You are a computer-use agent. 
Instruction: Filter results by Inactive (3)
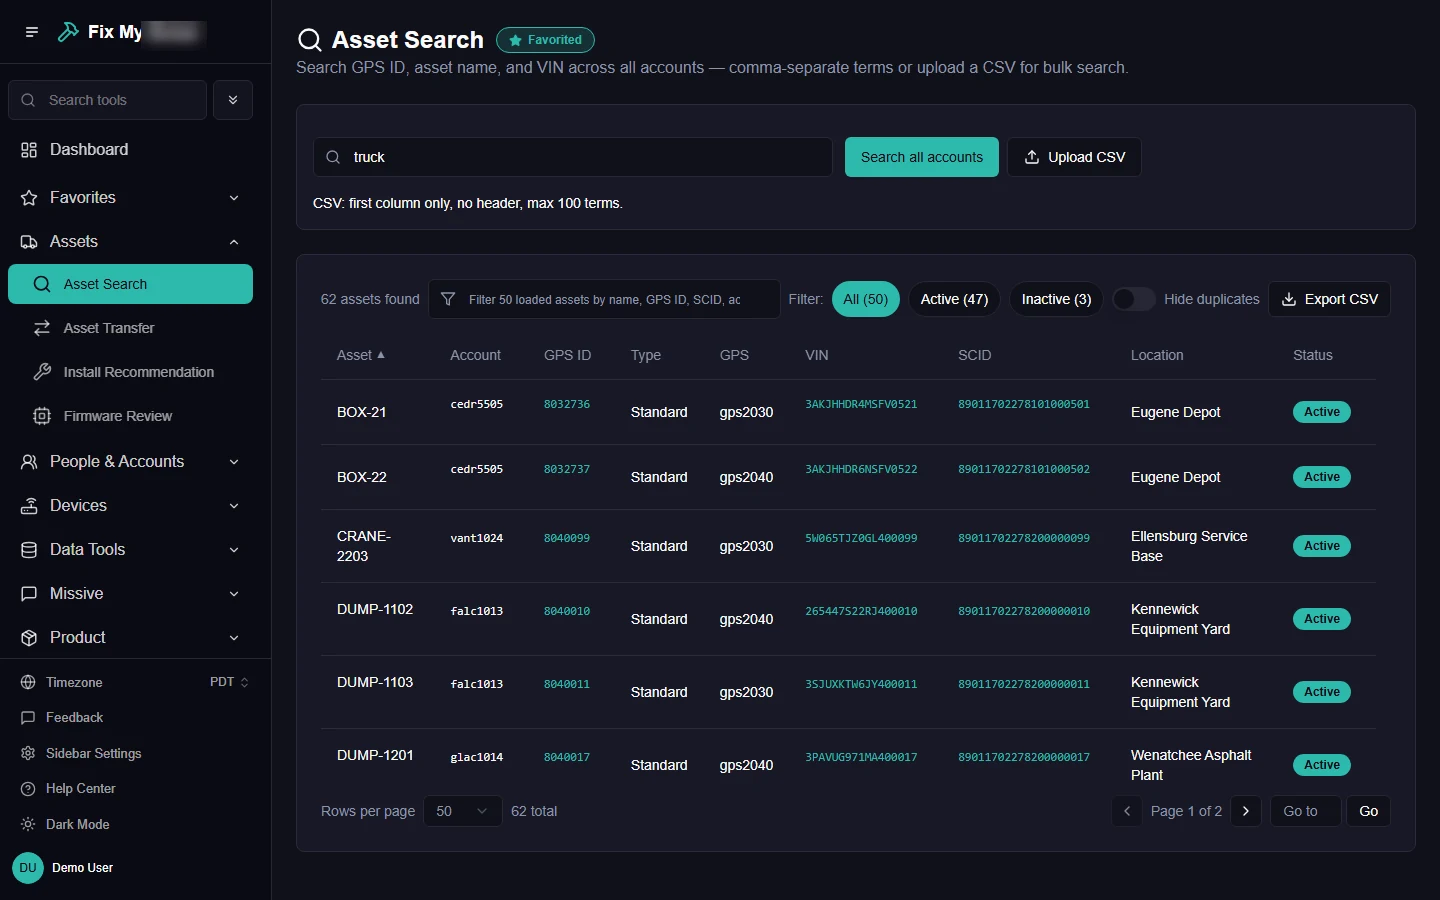pos(1056,299)
